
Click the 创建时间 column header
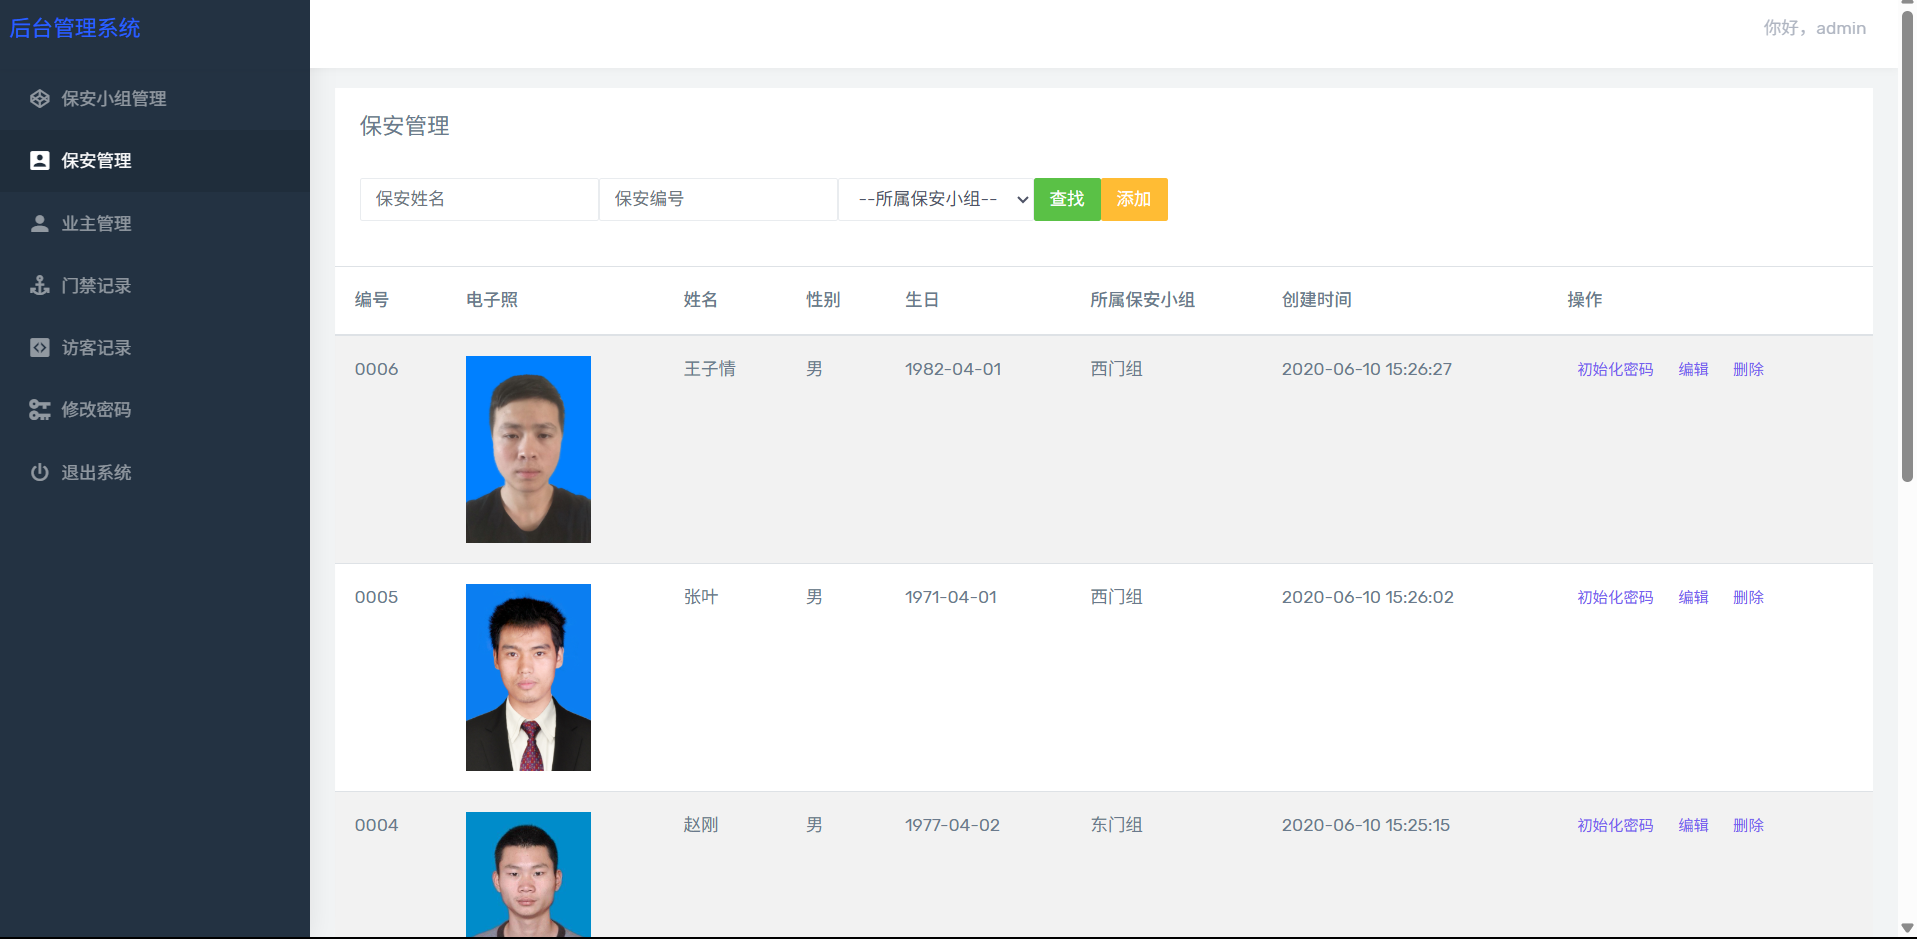click(1317, 300)
